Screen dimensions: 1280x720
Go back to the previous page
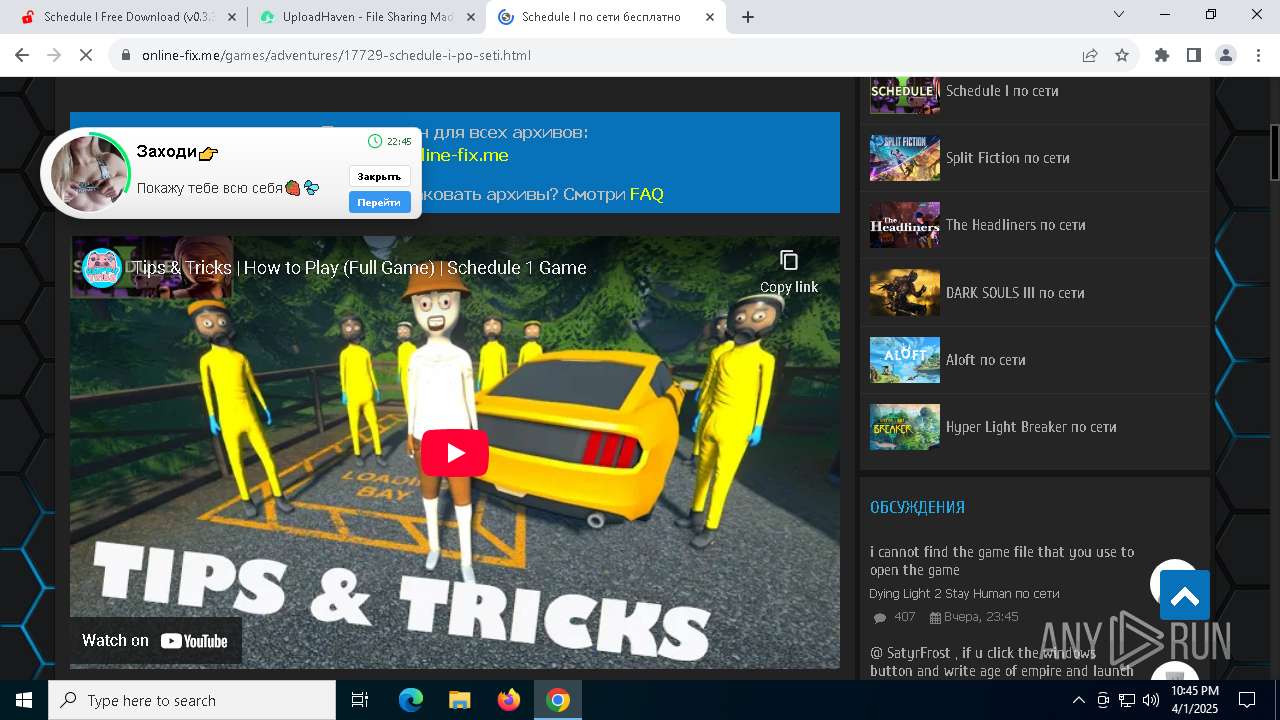(x=22, y=55)
